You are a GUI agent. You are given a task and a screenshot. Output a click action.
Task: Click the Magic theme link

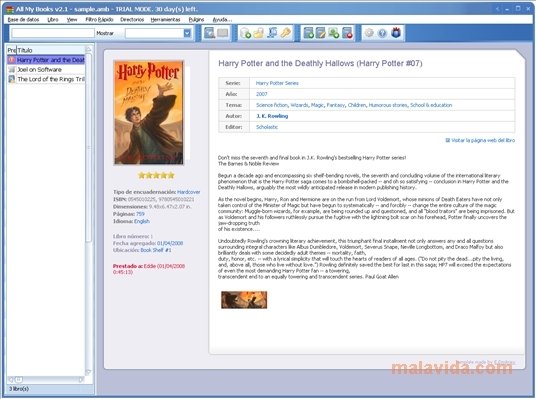[317, 105]
